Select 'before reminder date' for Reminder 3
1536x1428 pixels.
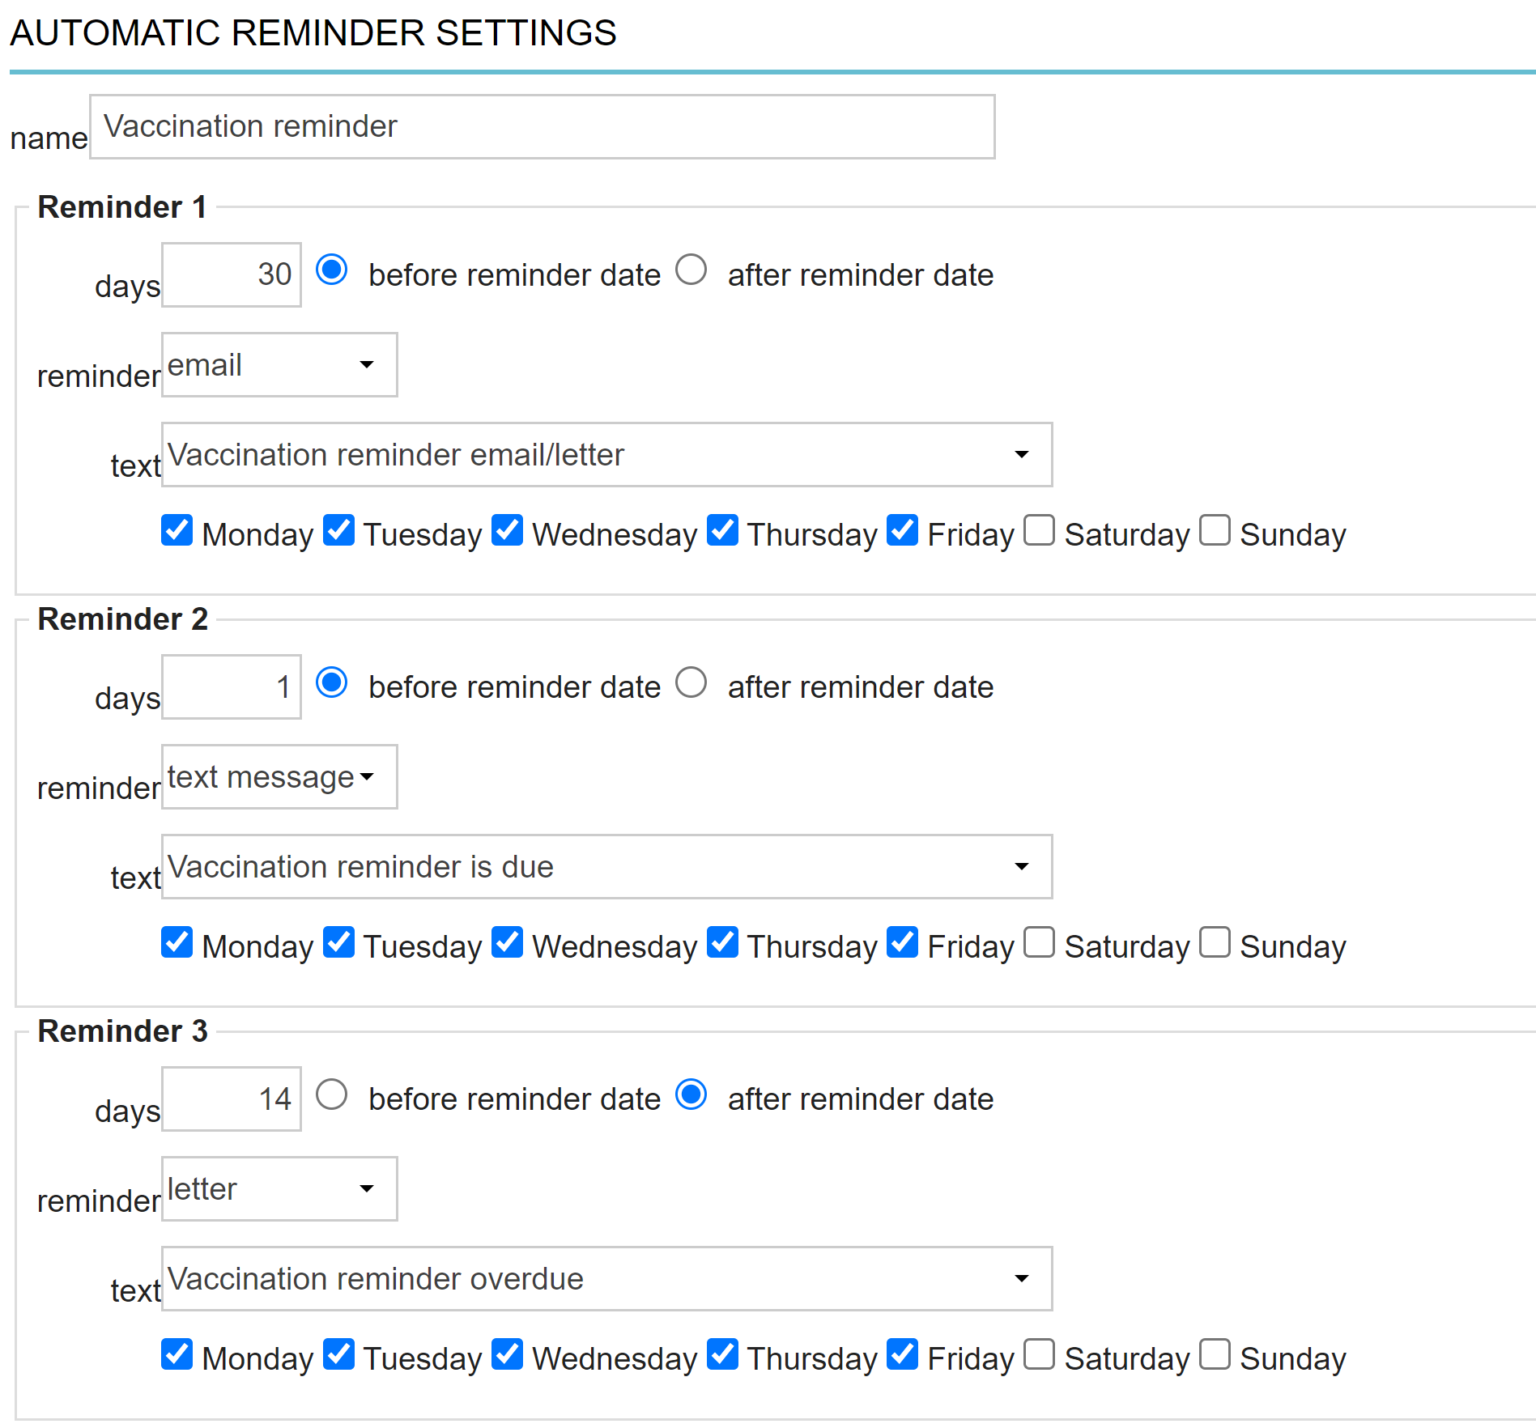pyautogui.click(x=332, y=1095)
